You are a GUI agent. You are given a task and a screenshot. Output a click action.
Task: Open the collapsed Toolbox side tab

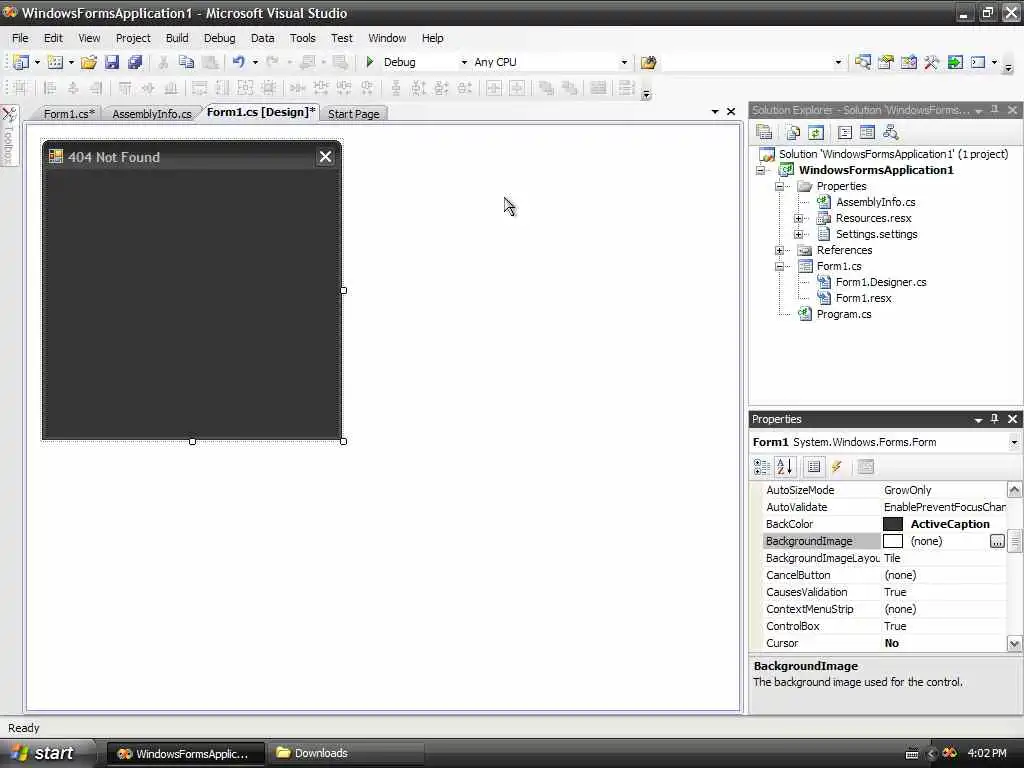pyautogui.click(x=9, y=136)
